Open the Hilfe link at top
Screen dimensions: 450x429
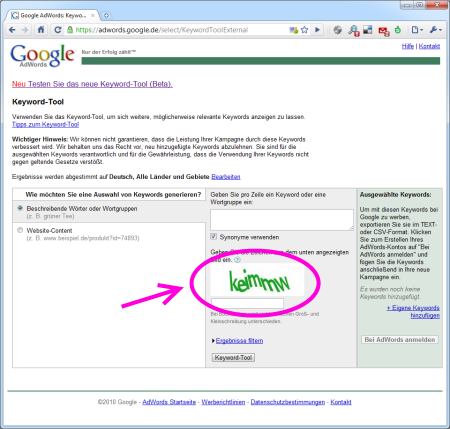[408, 46]
